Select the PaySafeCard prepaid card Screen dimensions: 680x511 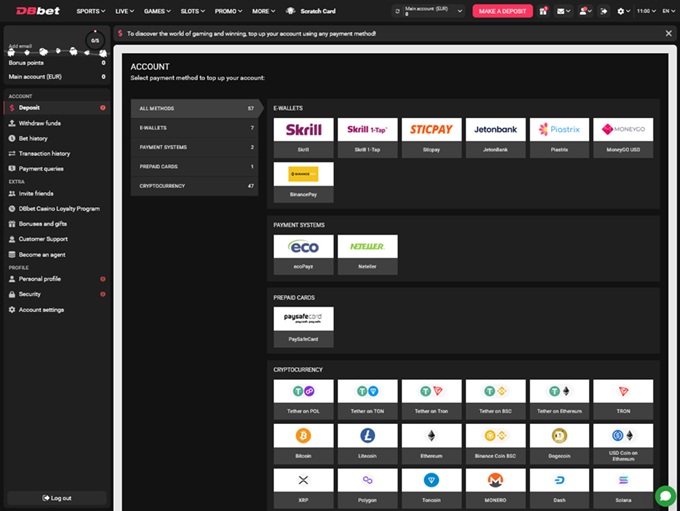click(303, 324)
